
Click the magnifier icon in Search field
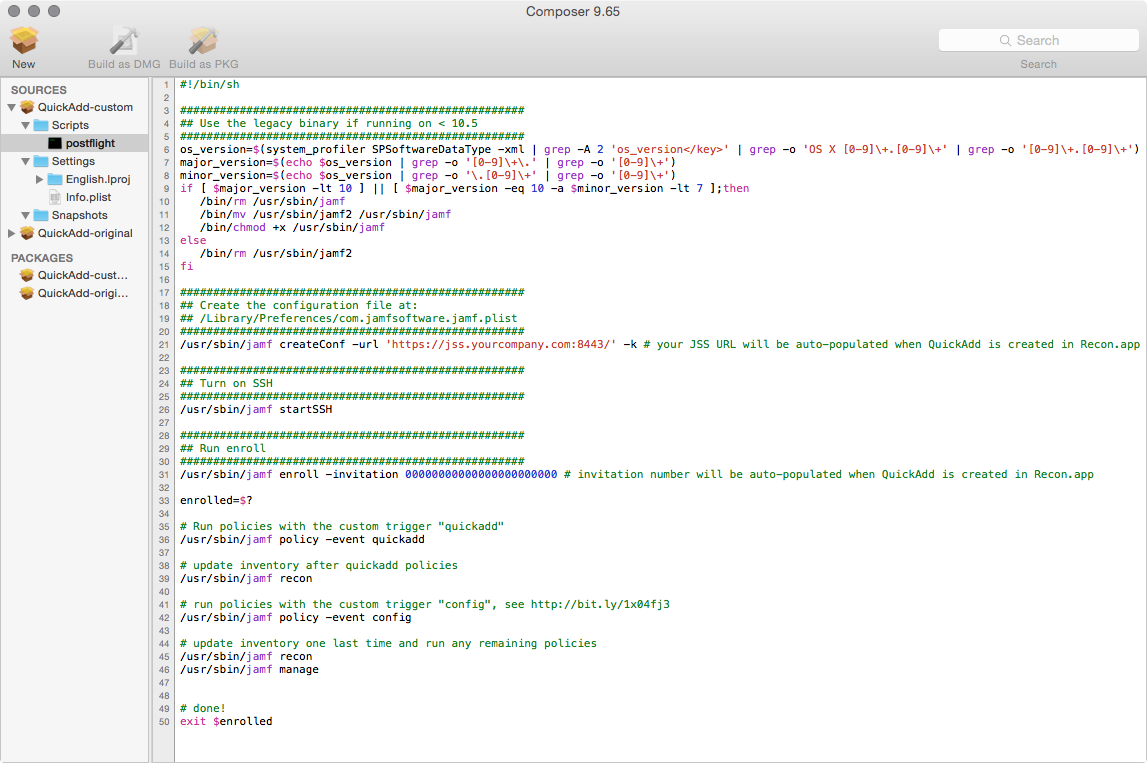1005,40
